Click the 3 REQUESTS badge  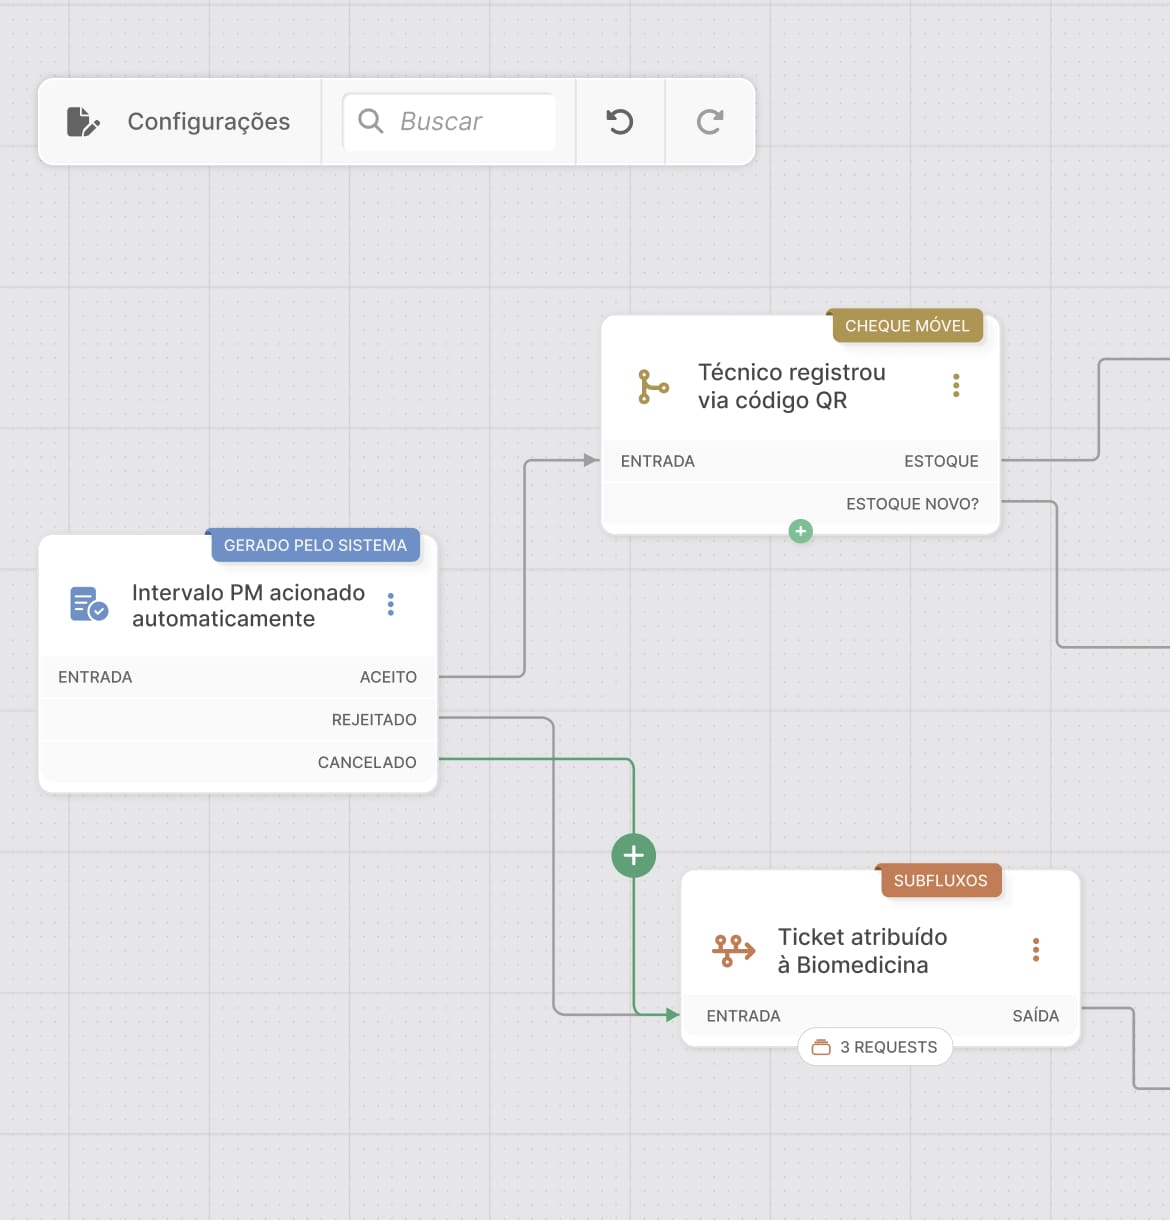[x=875, y=1047]
